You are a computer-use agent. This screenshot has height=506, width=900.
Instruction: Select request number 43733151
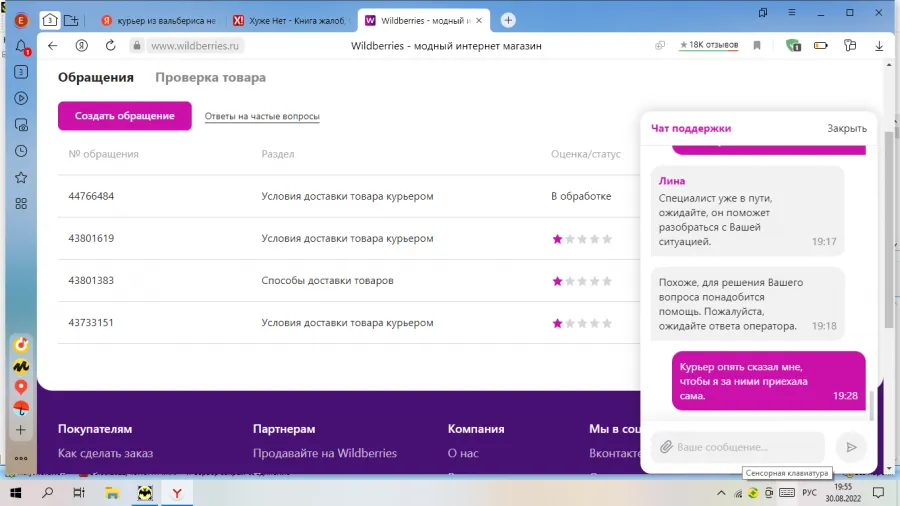click(91, 322)
